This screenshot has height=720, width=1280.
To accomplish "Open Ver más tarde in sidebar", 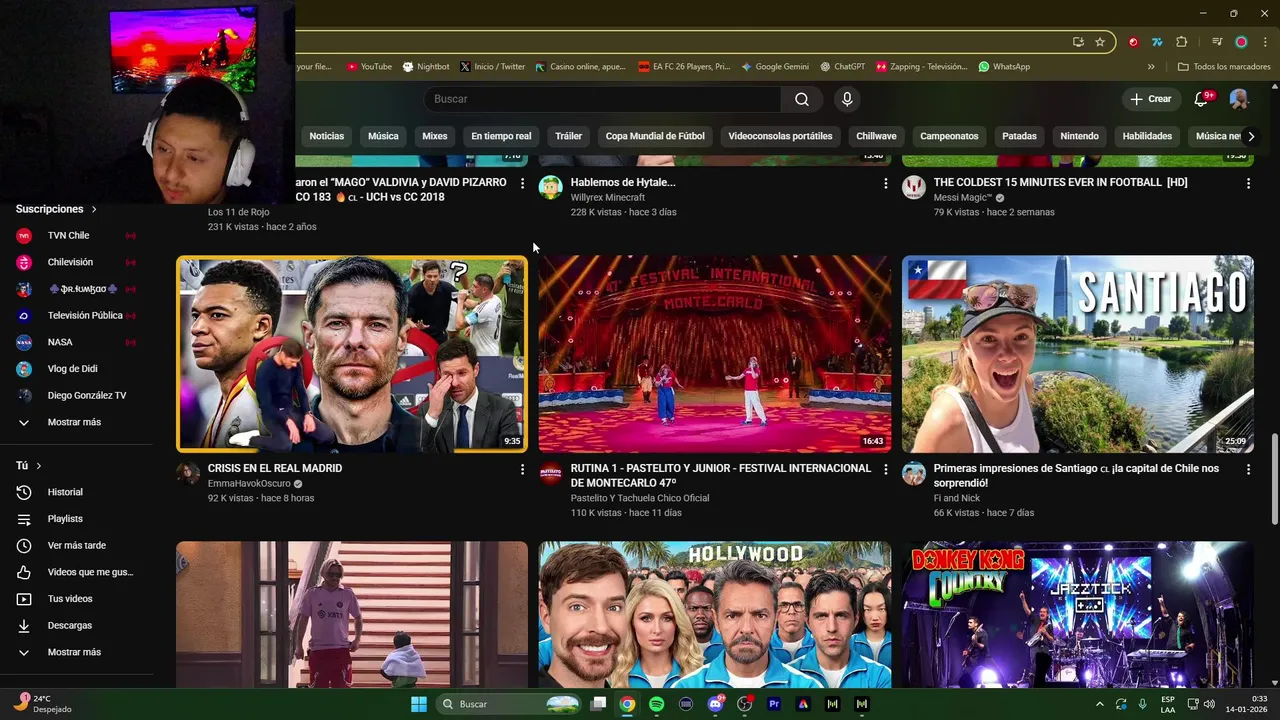I will click(76, 545).
